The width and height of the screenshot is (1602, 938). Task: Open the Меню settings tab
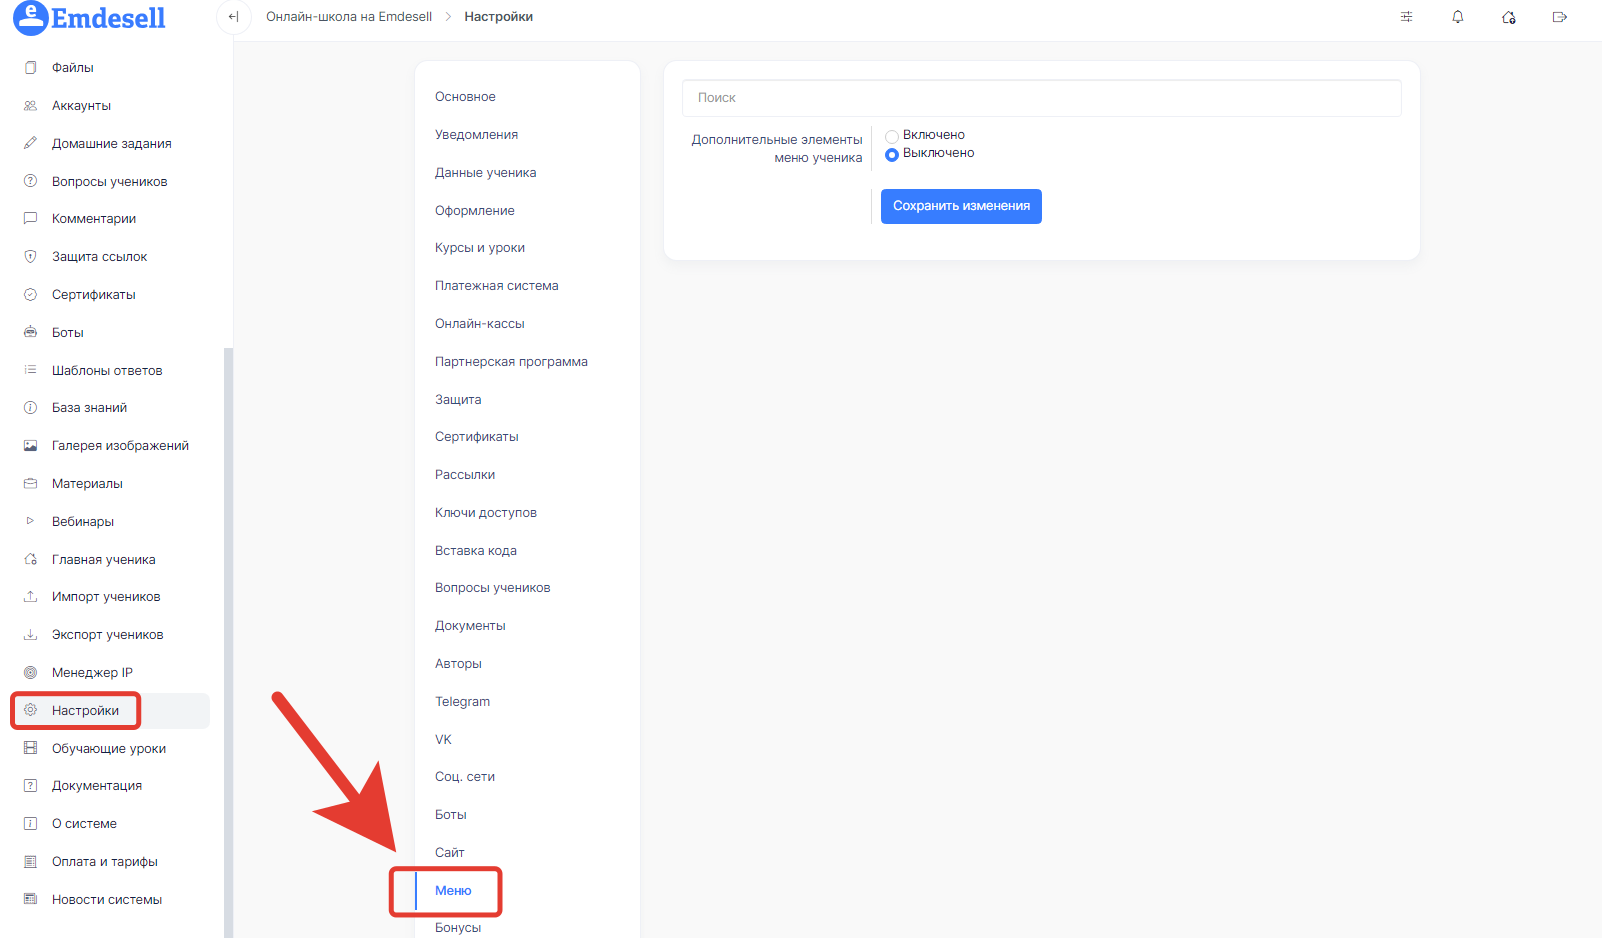point(453,891)
